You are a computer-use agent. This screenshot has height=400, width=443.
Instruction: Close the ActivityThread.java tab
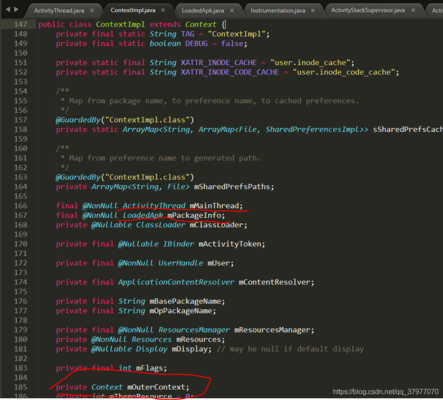tap(92, 11)
